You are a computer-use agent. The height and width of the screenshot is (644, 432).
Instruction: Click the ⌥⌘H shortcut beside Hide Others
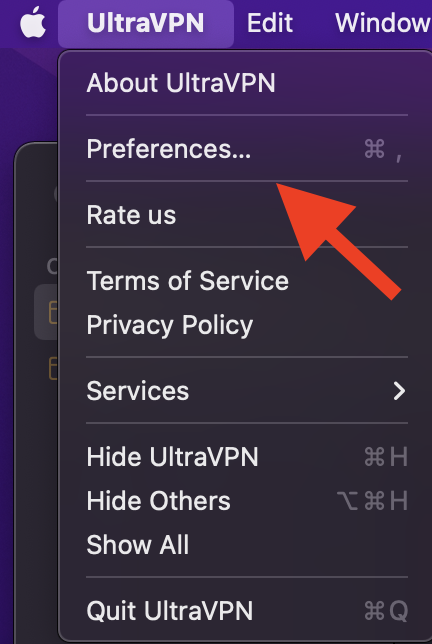pos(372,501)
